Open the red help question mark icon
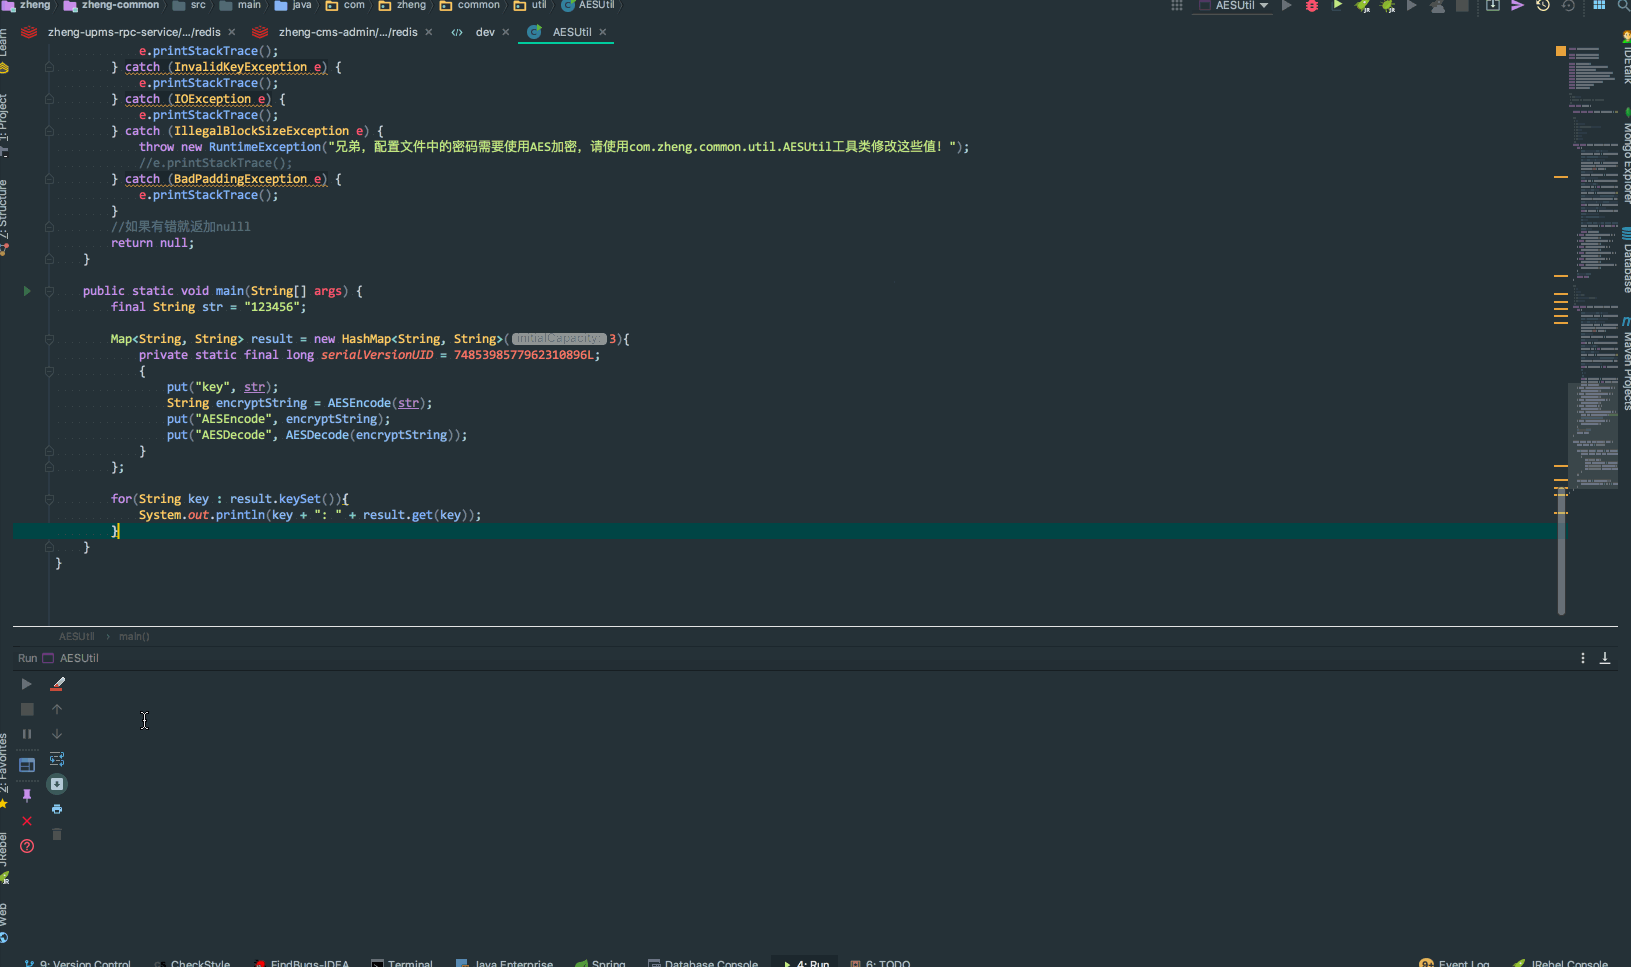This screenshot has height=967, width=1631. coord(27,846)
